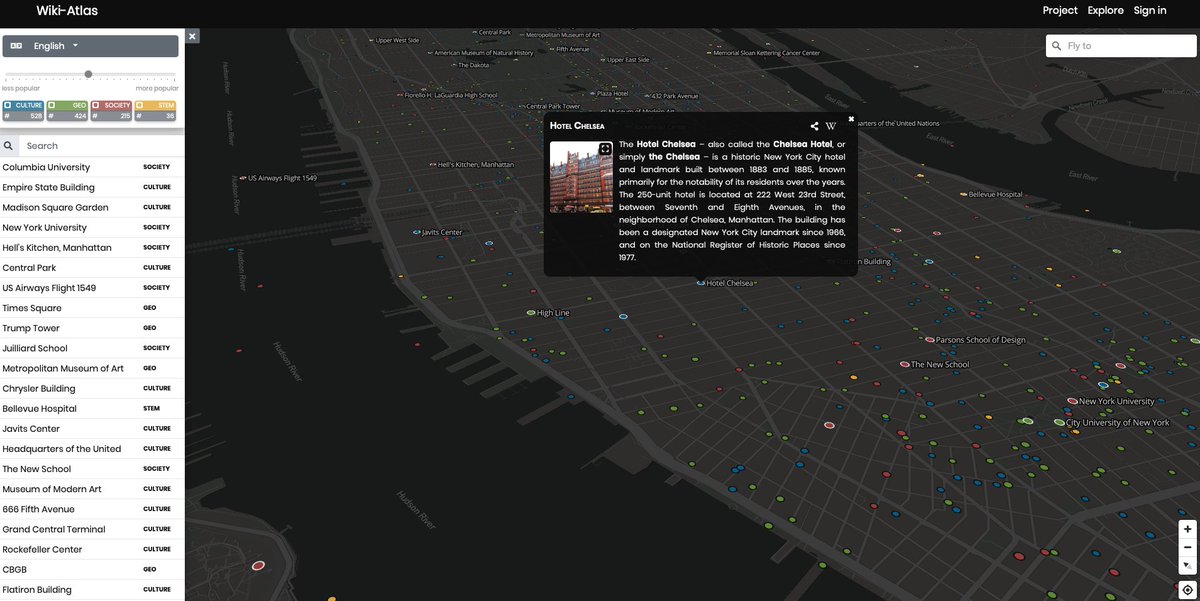Select Central Park in the list

[92, 268]
